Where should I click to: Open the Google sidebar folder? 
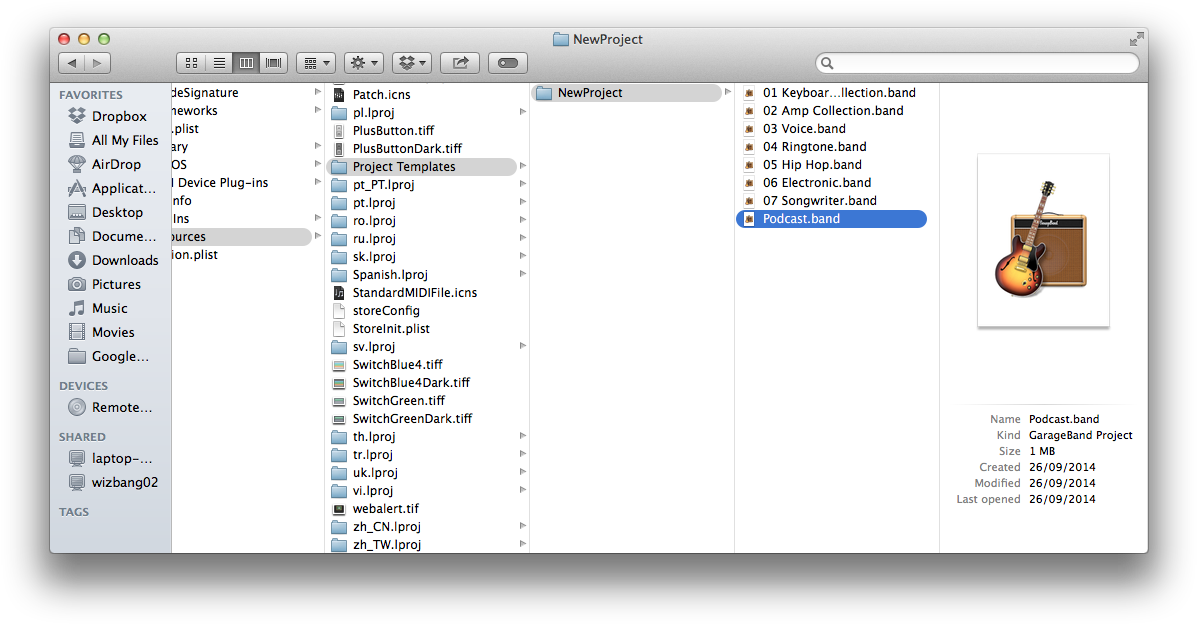point(108,357)
